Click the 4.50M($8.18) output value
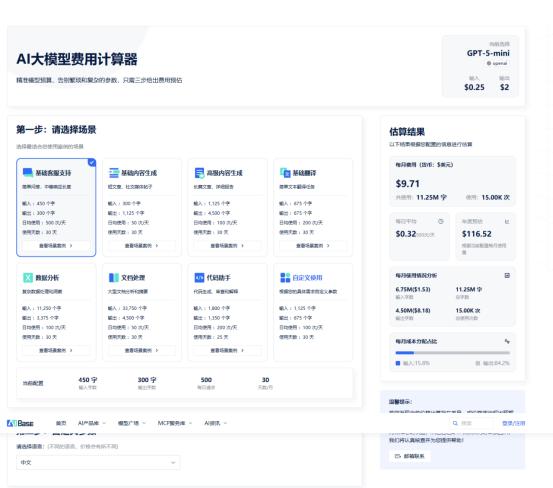Viewport: 553px width, 488px height. [x=413, y=311]
